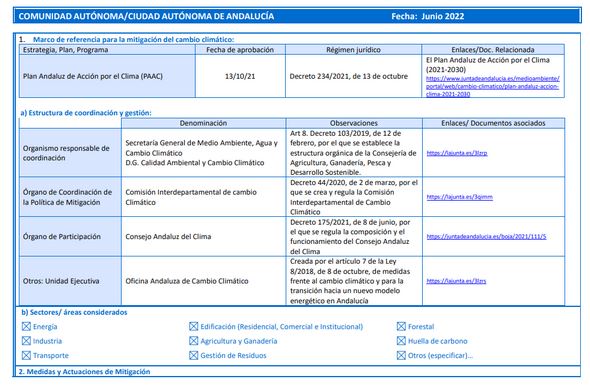Select the Fecha de aprobación header
The width and height of the screenshot is (590, 387).
pyautogui.click(x=240, y=50)
